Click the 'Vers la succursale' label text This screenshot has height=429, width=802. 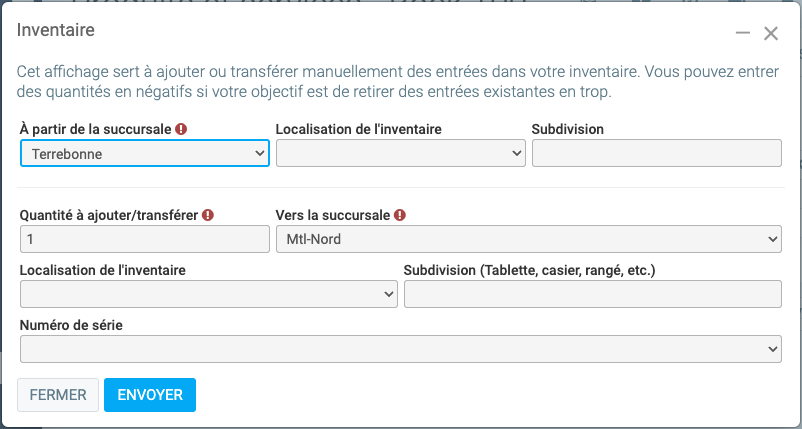click(x=333, y=215)
